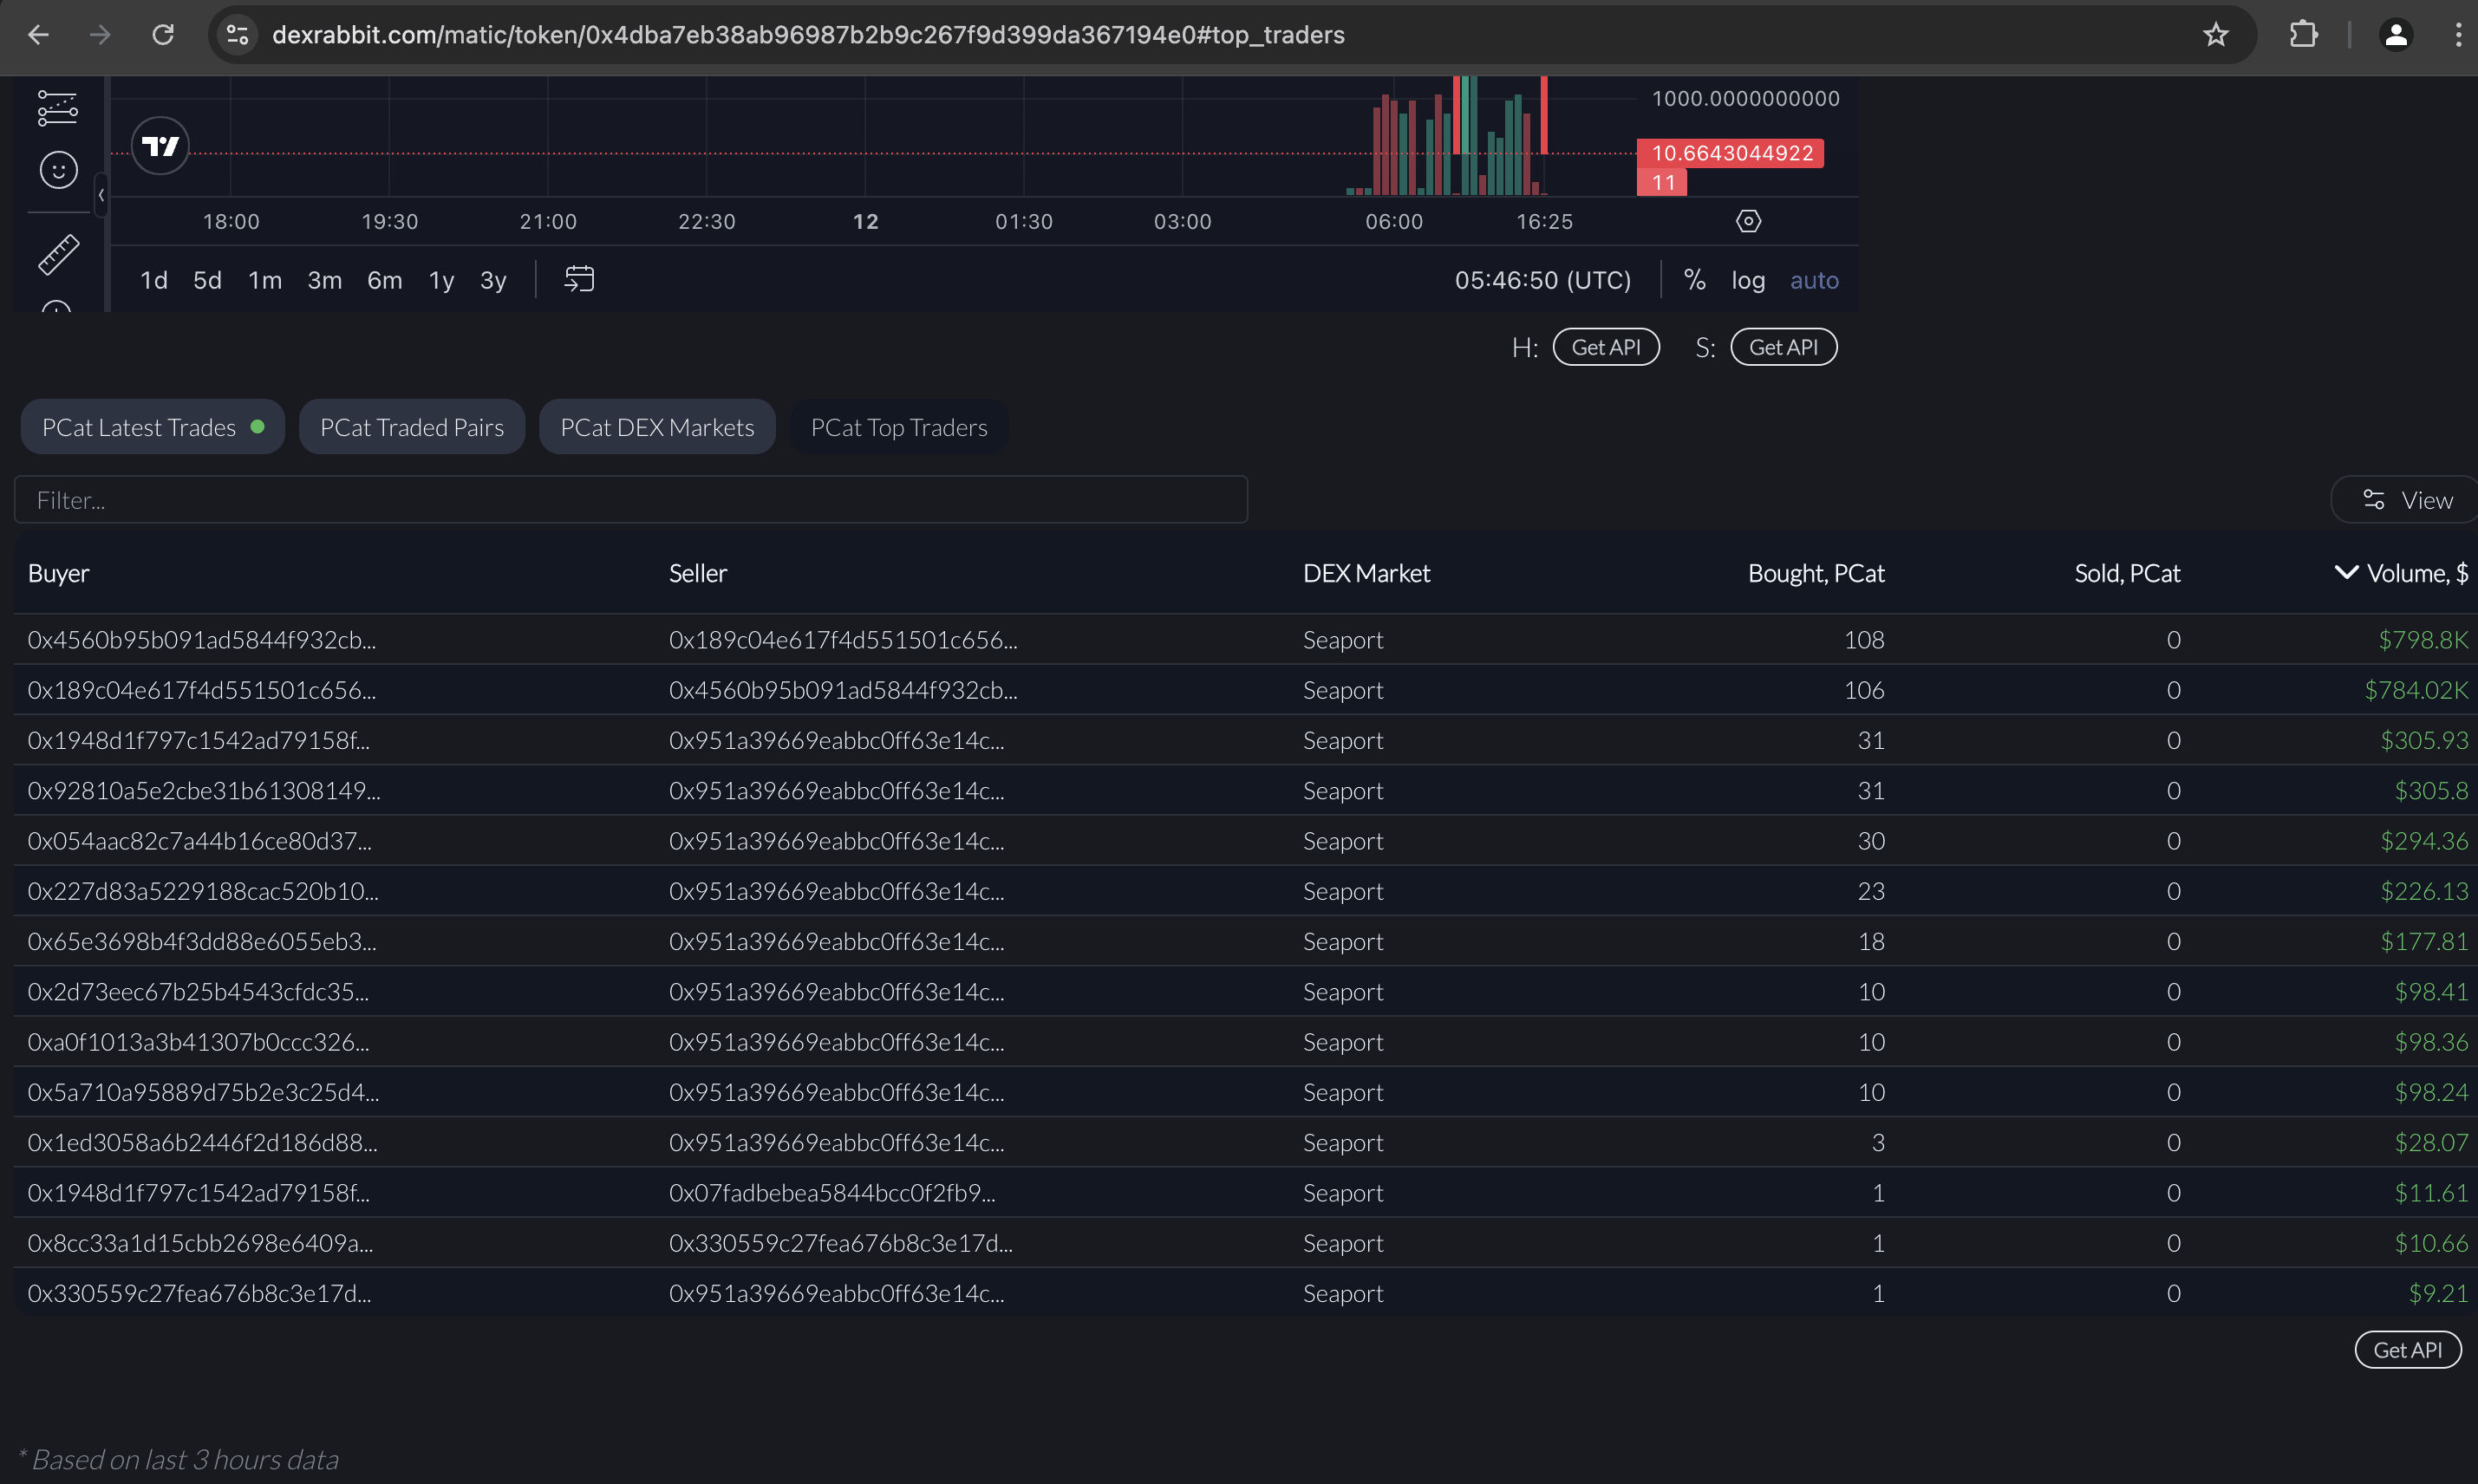
Task: Click the 10.6643044922 price label
Action: [1731, 153]
